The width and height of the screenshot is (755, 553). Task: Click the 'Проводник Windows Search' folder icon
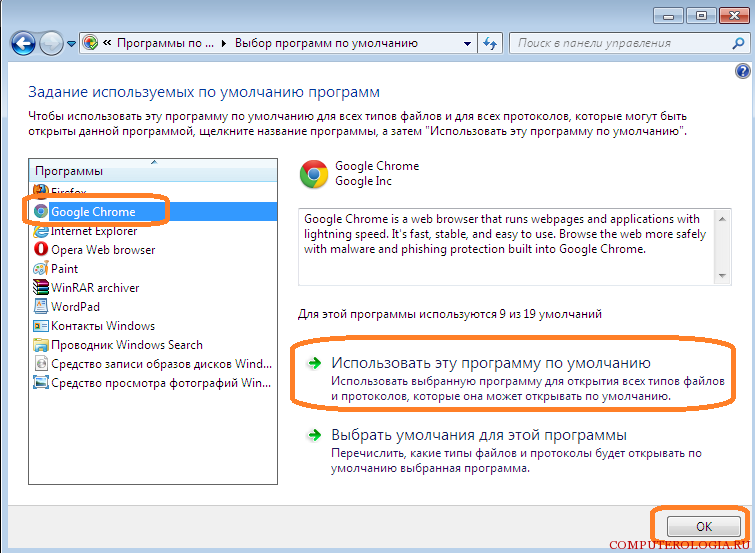41,345
